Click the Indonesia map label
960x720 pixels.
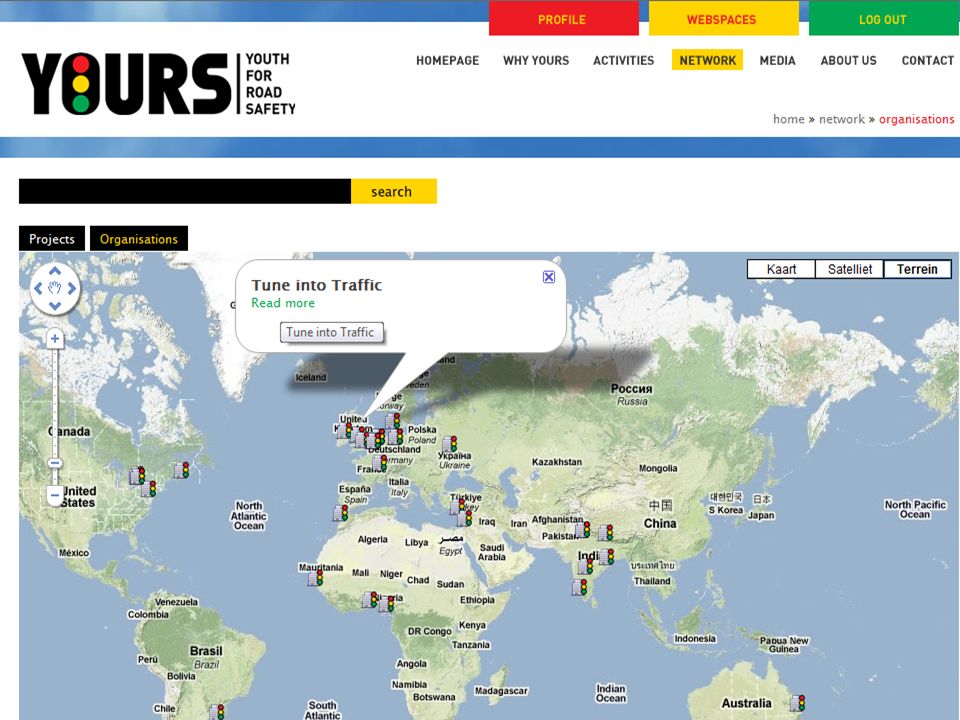695,638
